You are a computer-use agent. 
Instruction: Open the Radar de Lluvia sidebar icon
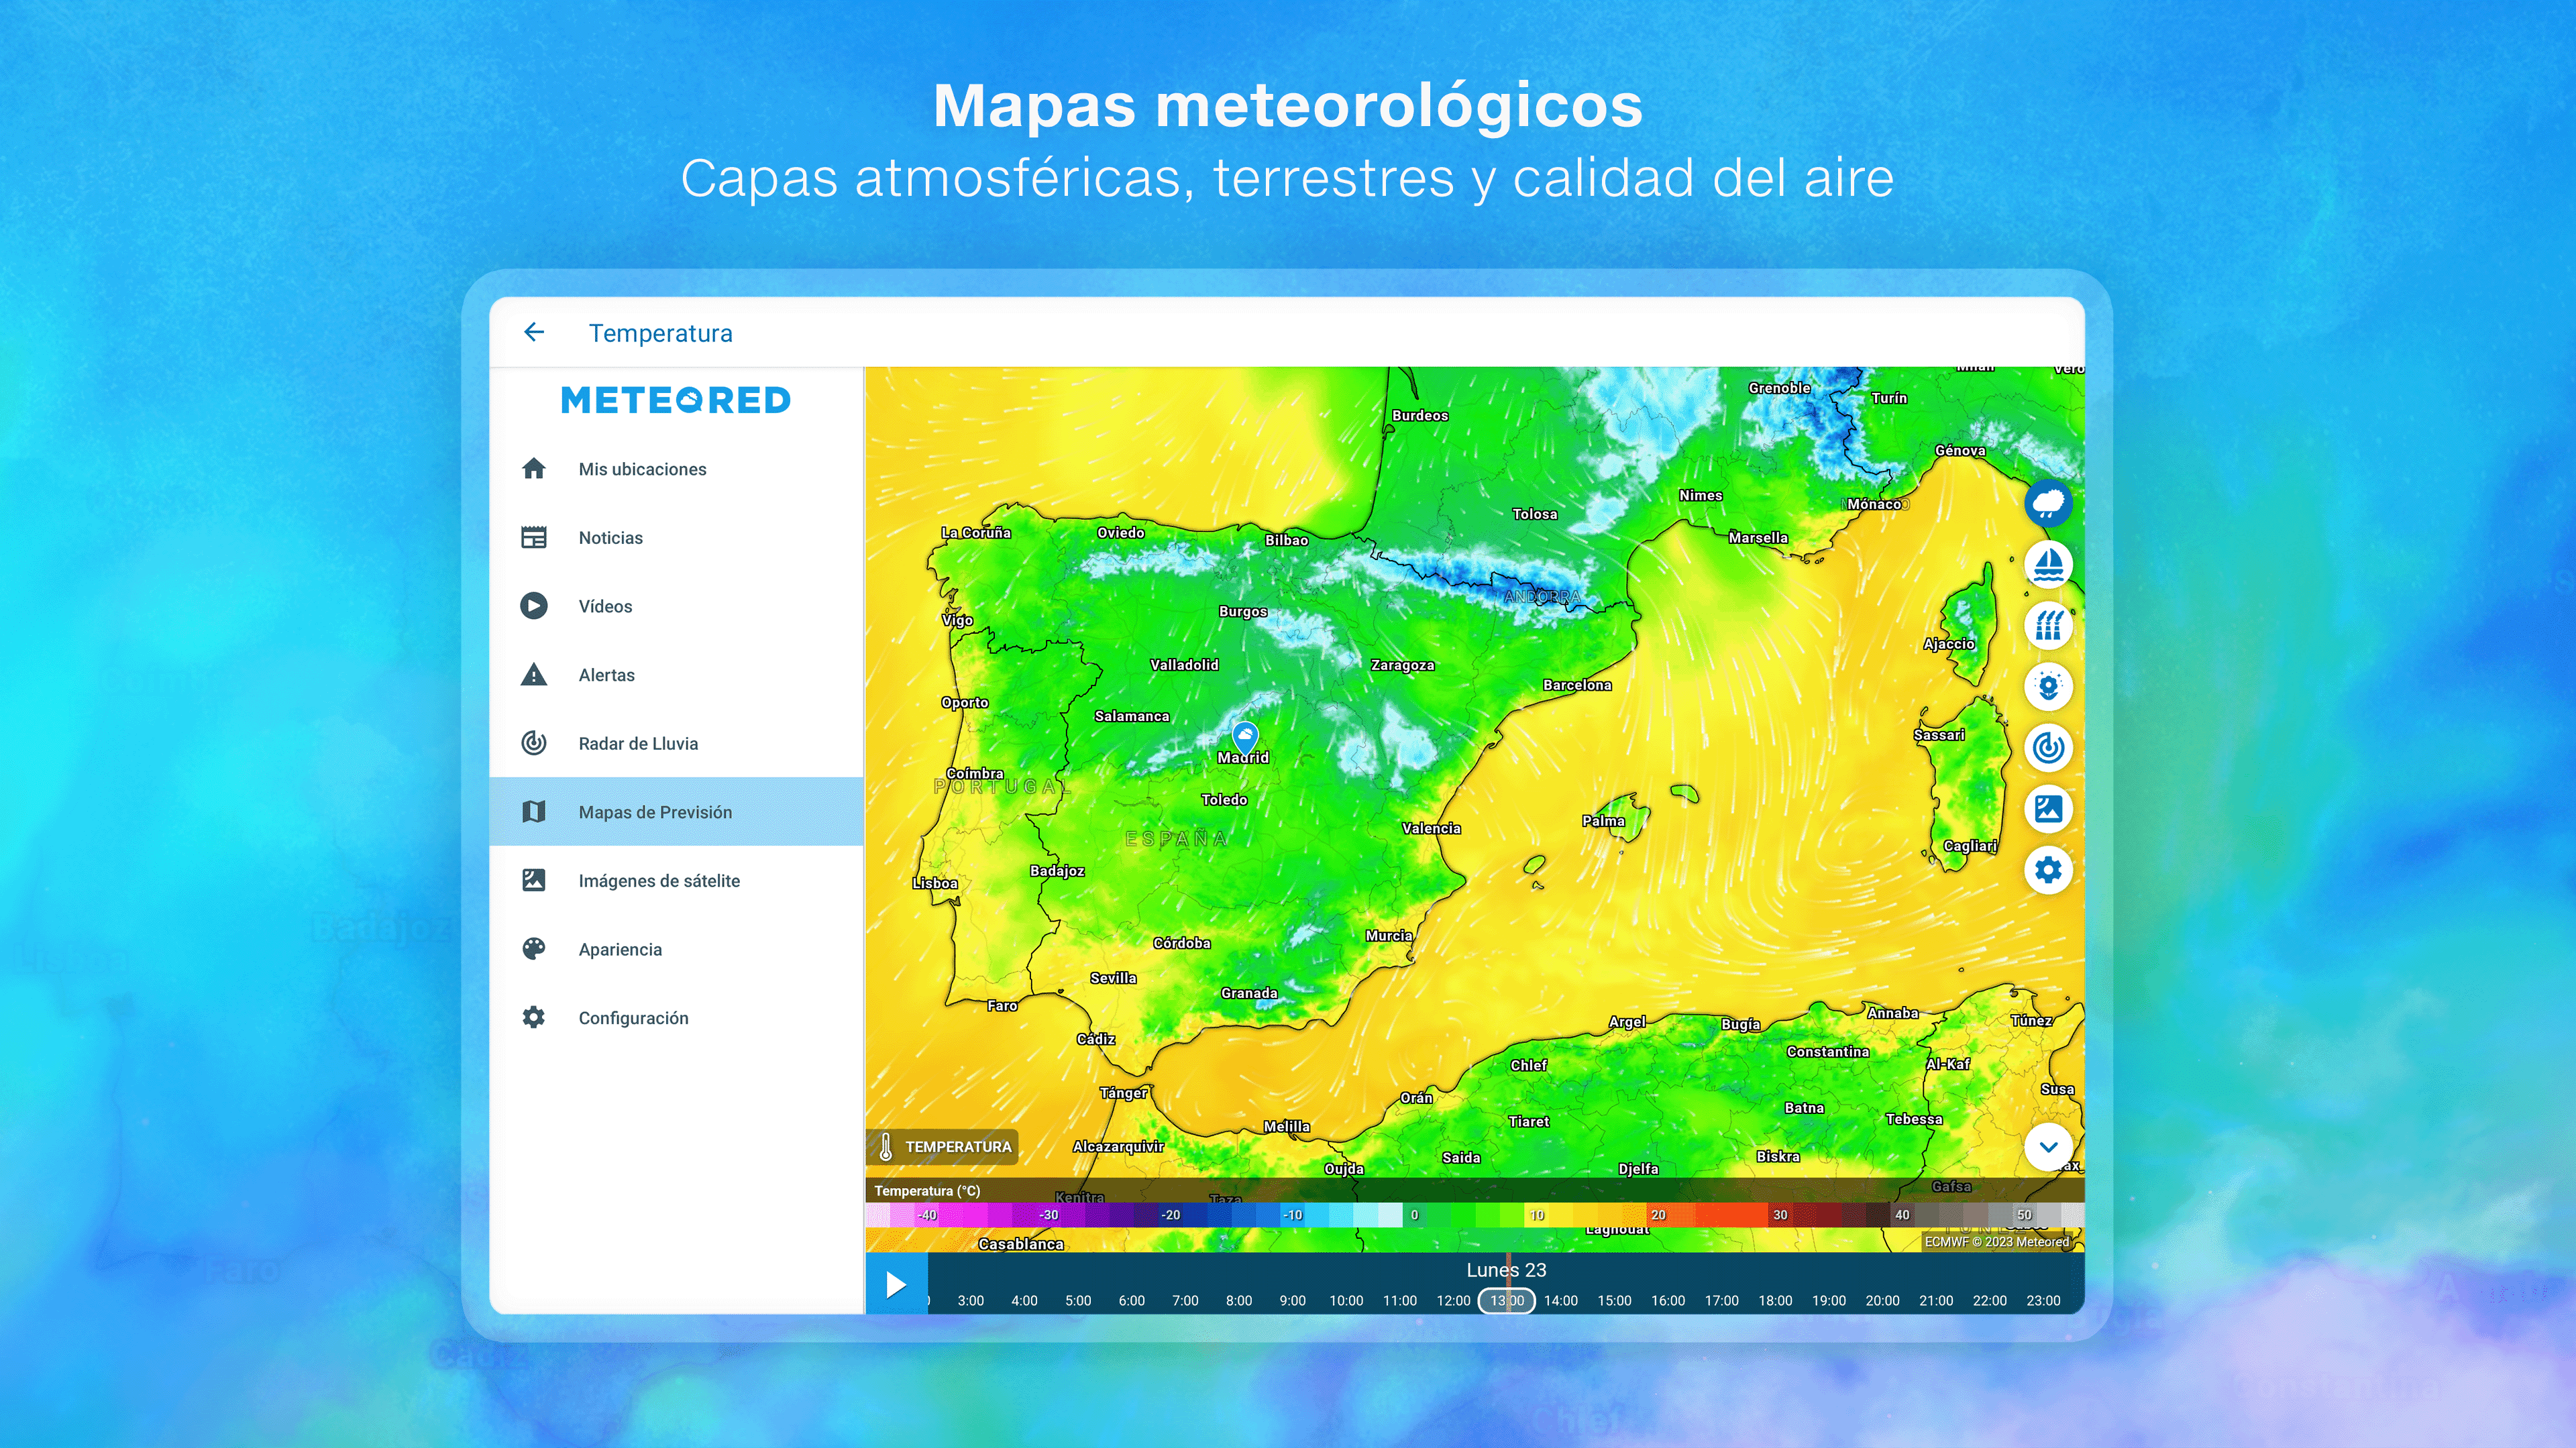coord(534,743)
